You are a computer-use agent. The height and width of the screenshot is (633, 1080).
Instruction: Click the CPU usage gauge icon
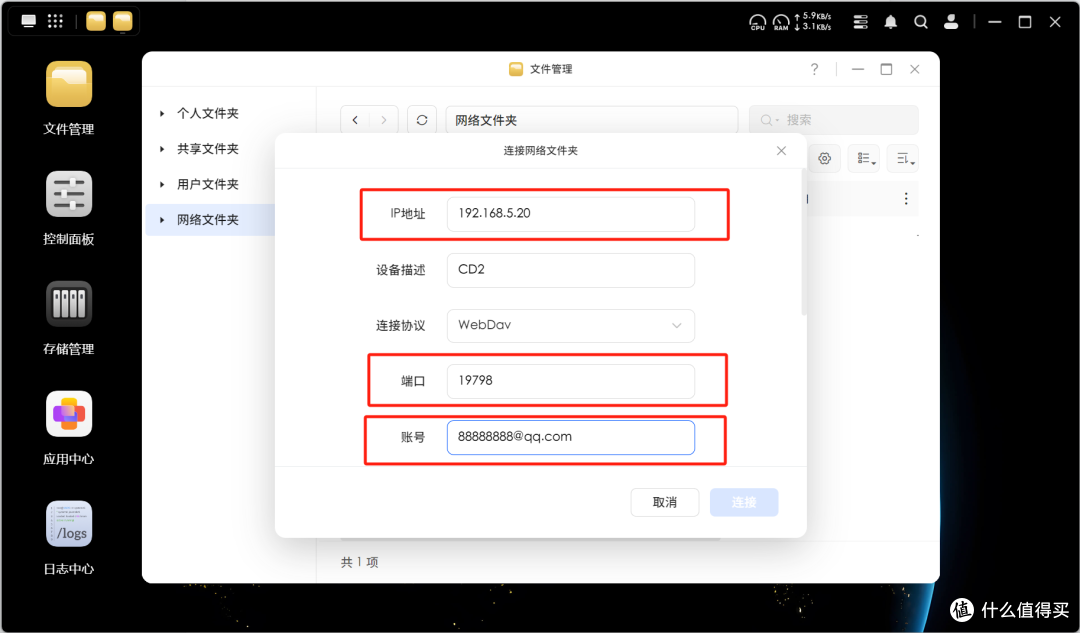pyautogui.click(x=757, y=23)
